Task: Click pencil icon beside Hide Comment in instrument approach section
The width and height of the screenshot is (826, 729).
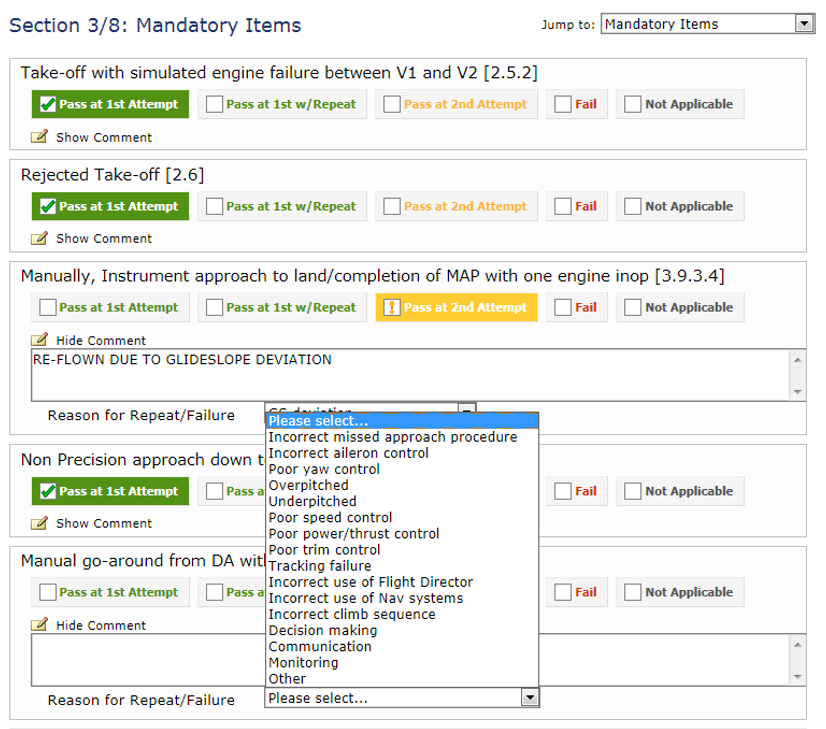Action: 39,340
